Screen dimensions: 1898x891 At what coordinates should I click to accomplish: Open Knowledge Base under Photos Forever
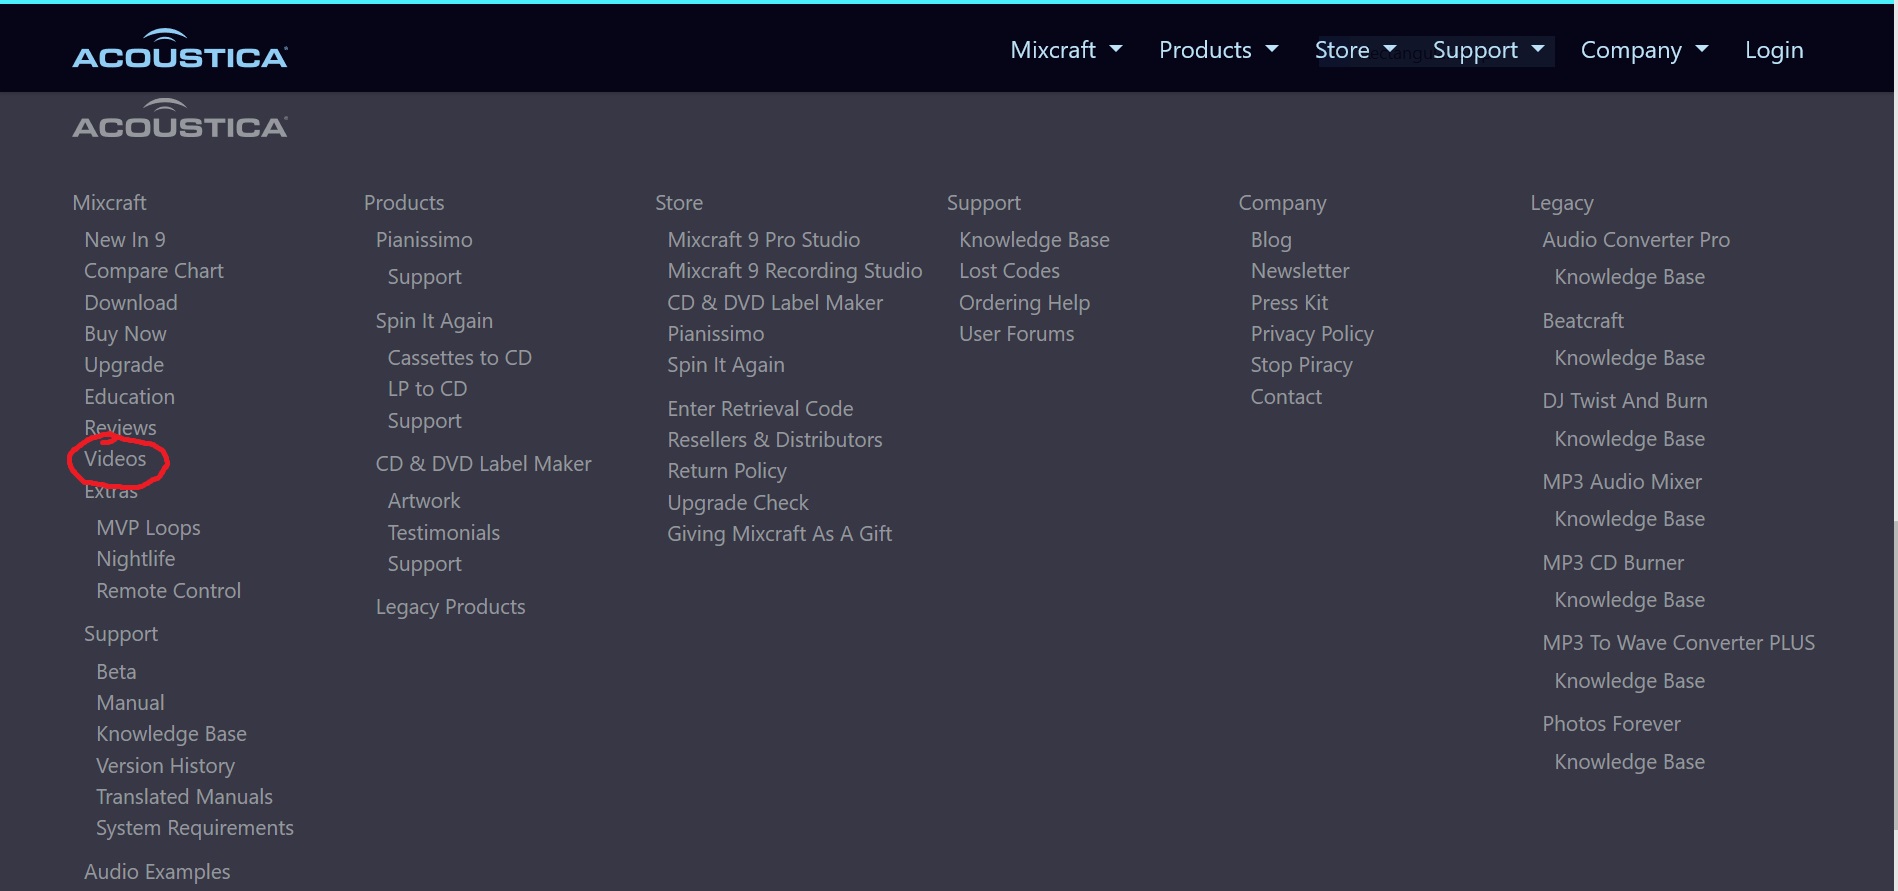1630,762
